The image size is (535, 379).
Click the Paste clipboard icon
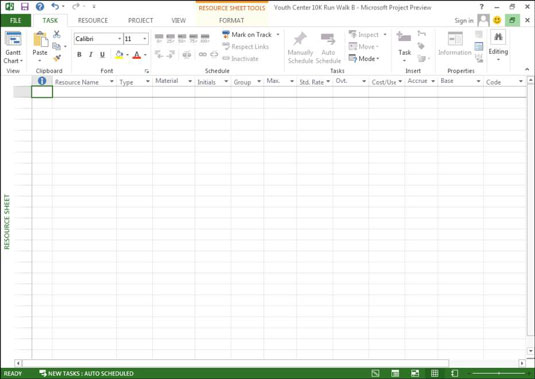tap(40, 39)
